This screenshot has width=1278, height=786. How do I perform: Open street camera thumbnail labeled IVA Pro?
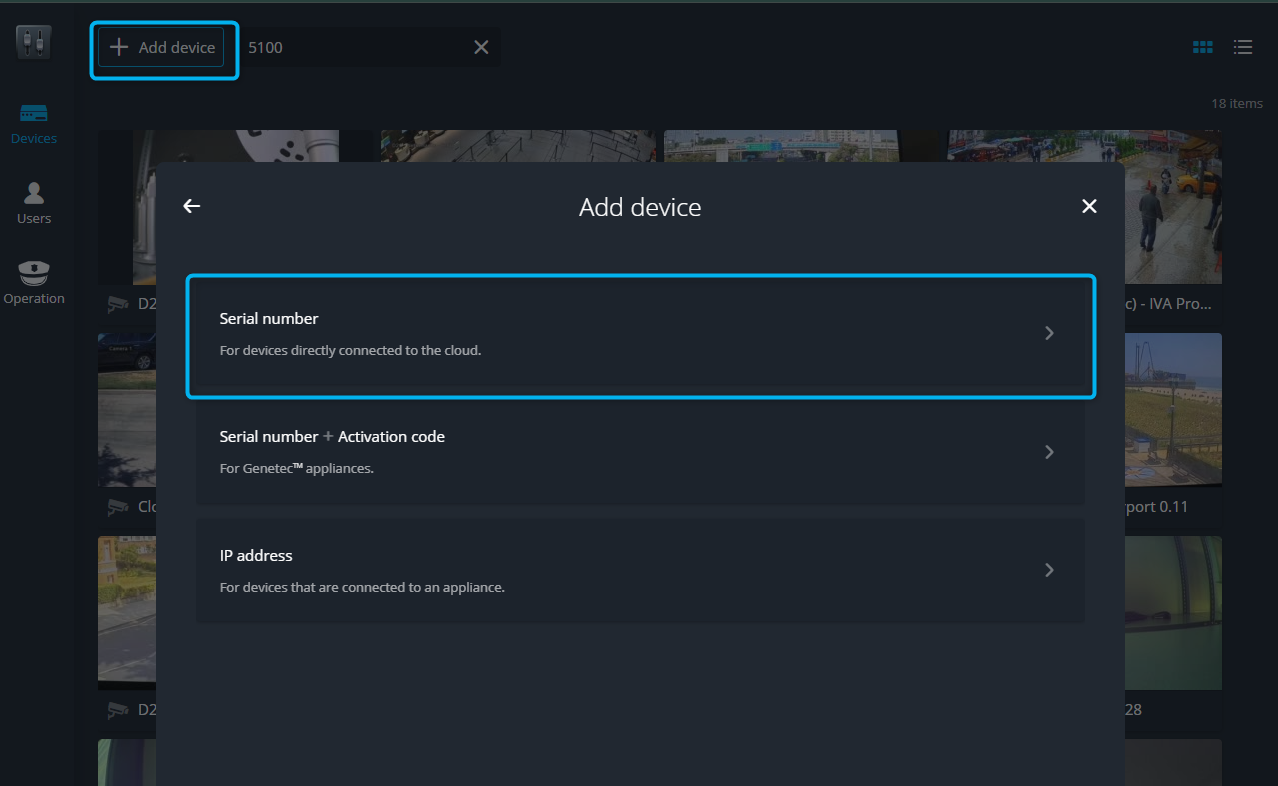(x=1174, y=207)
